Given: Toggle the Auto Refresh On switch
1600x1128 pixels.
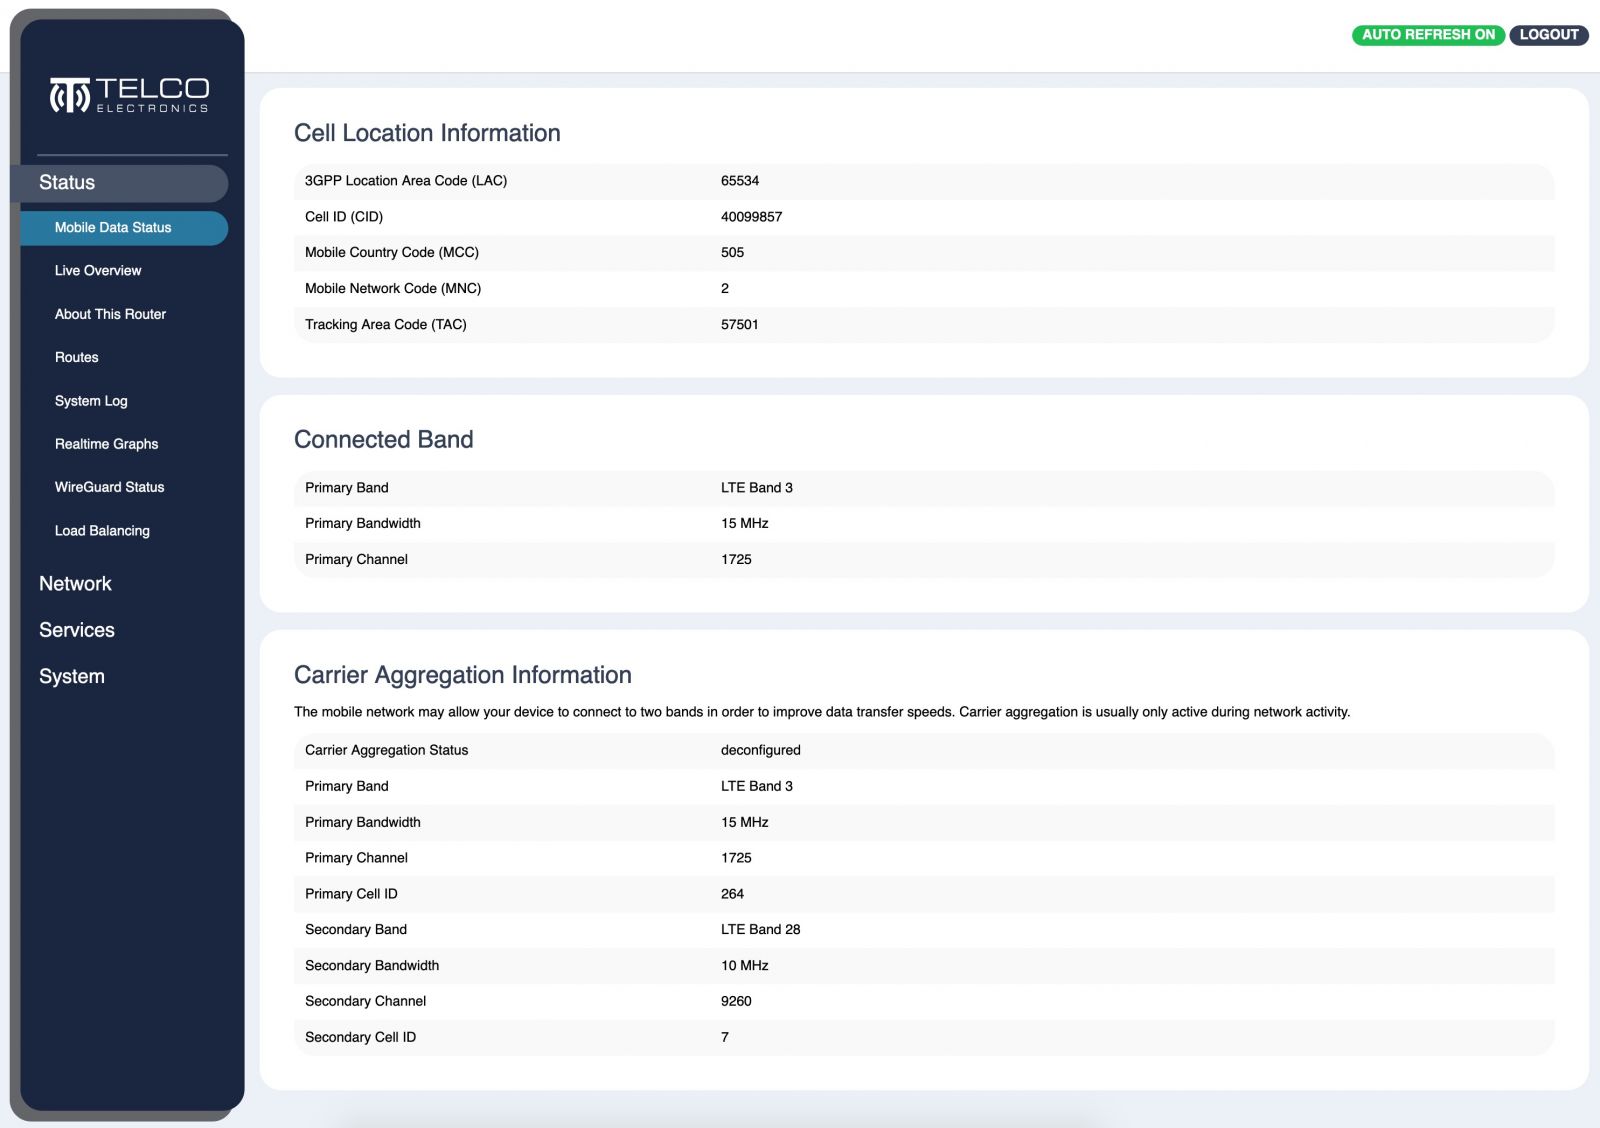Looking at the screenshot, I should [x=1427, y=35].
